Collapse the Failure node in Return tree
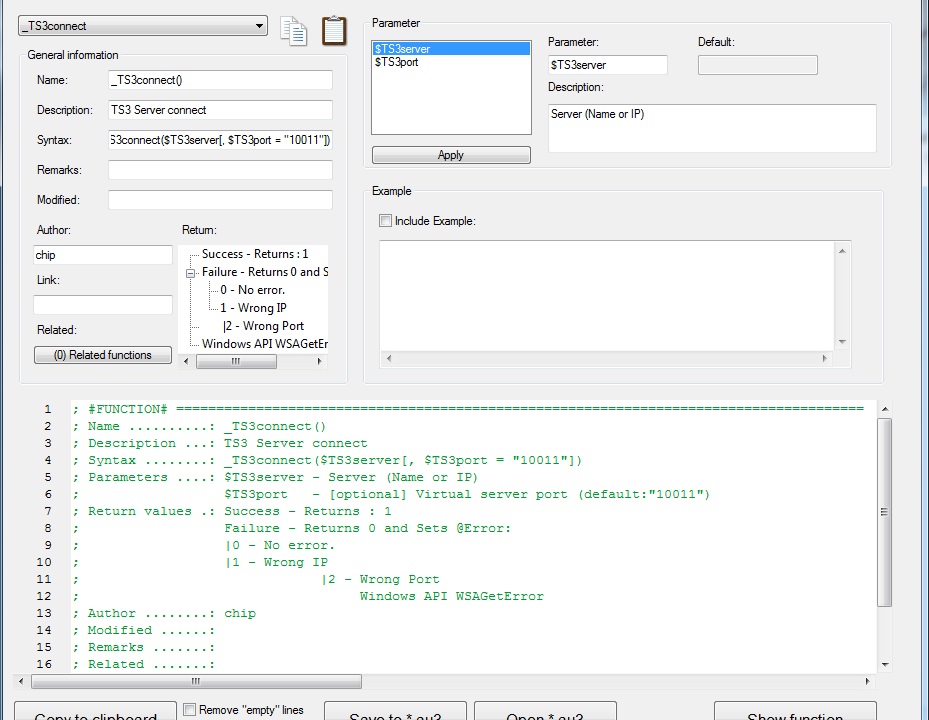This screenshot has height=720, width=929. tap(191, 272)
